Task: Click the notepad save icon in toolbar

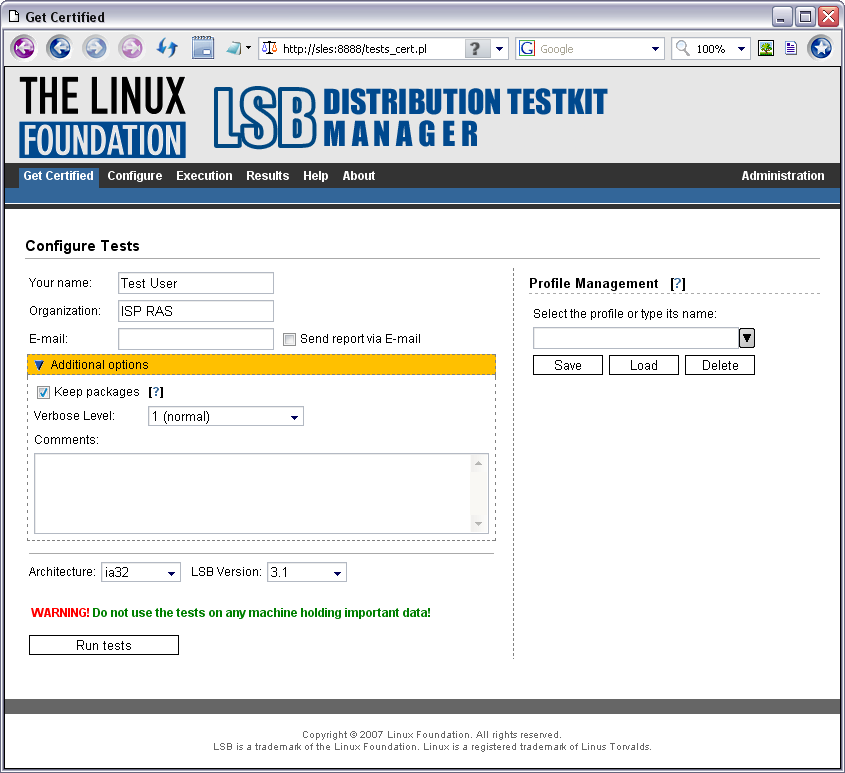Action: [x=203, y=48]
